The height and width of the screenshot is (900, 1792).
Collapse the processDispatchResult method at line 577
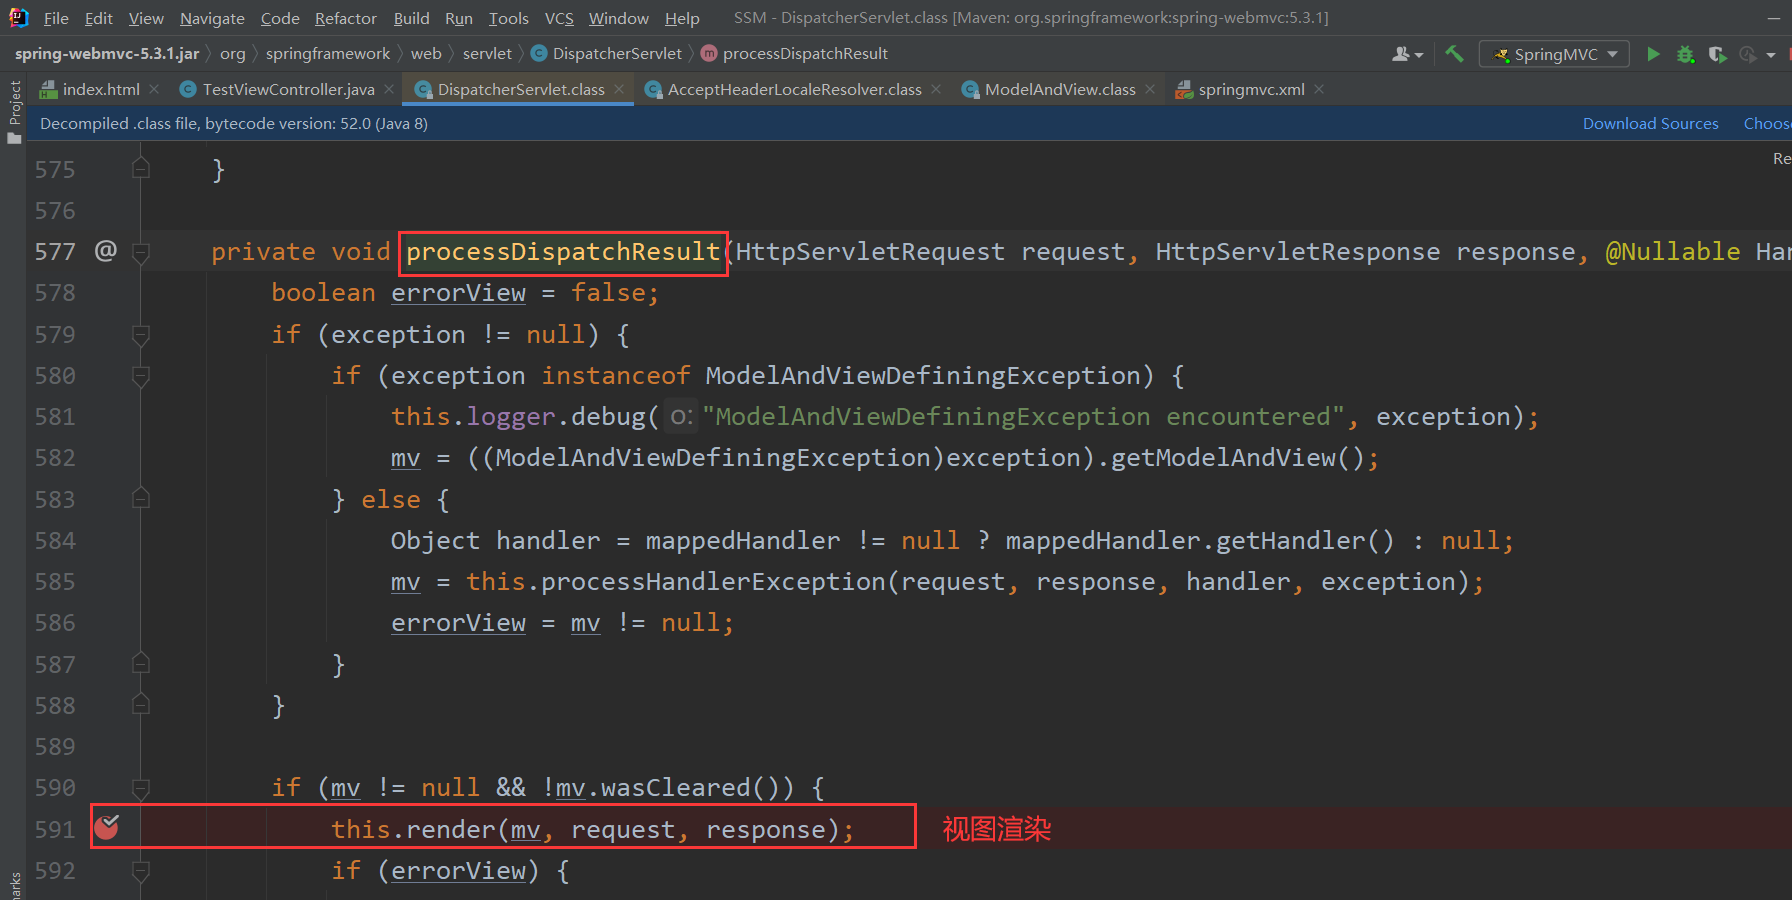click(141, 252)
